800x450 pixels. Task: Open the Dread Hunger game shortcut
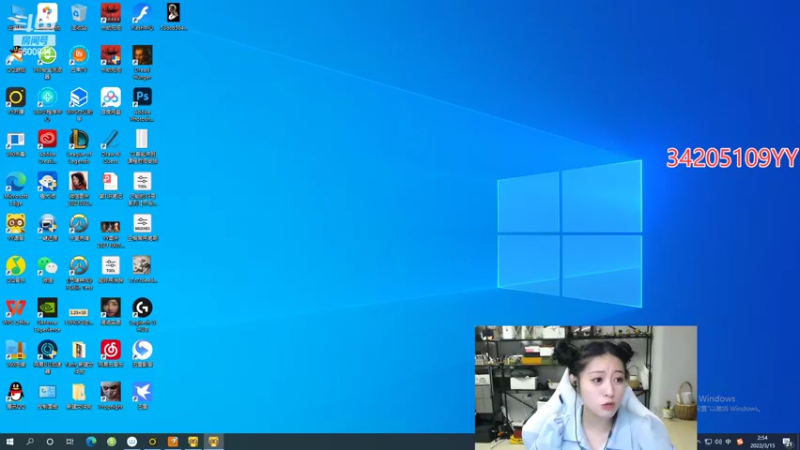[142, 62]
